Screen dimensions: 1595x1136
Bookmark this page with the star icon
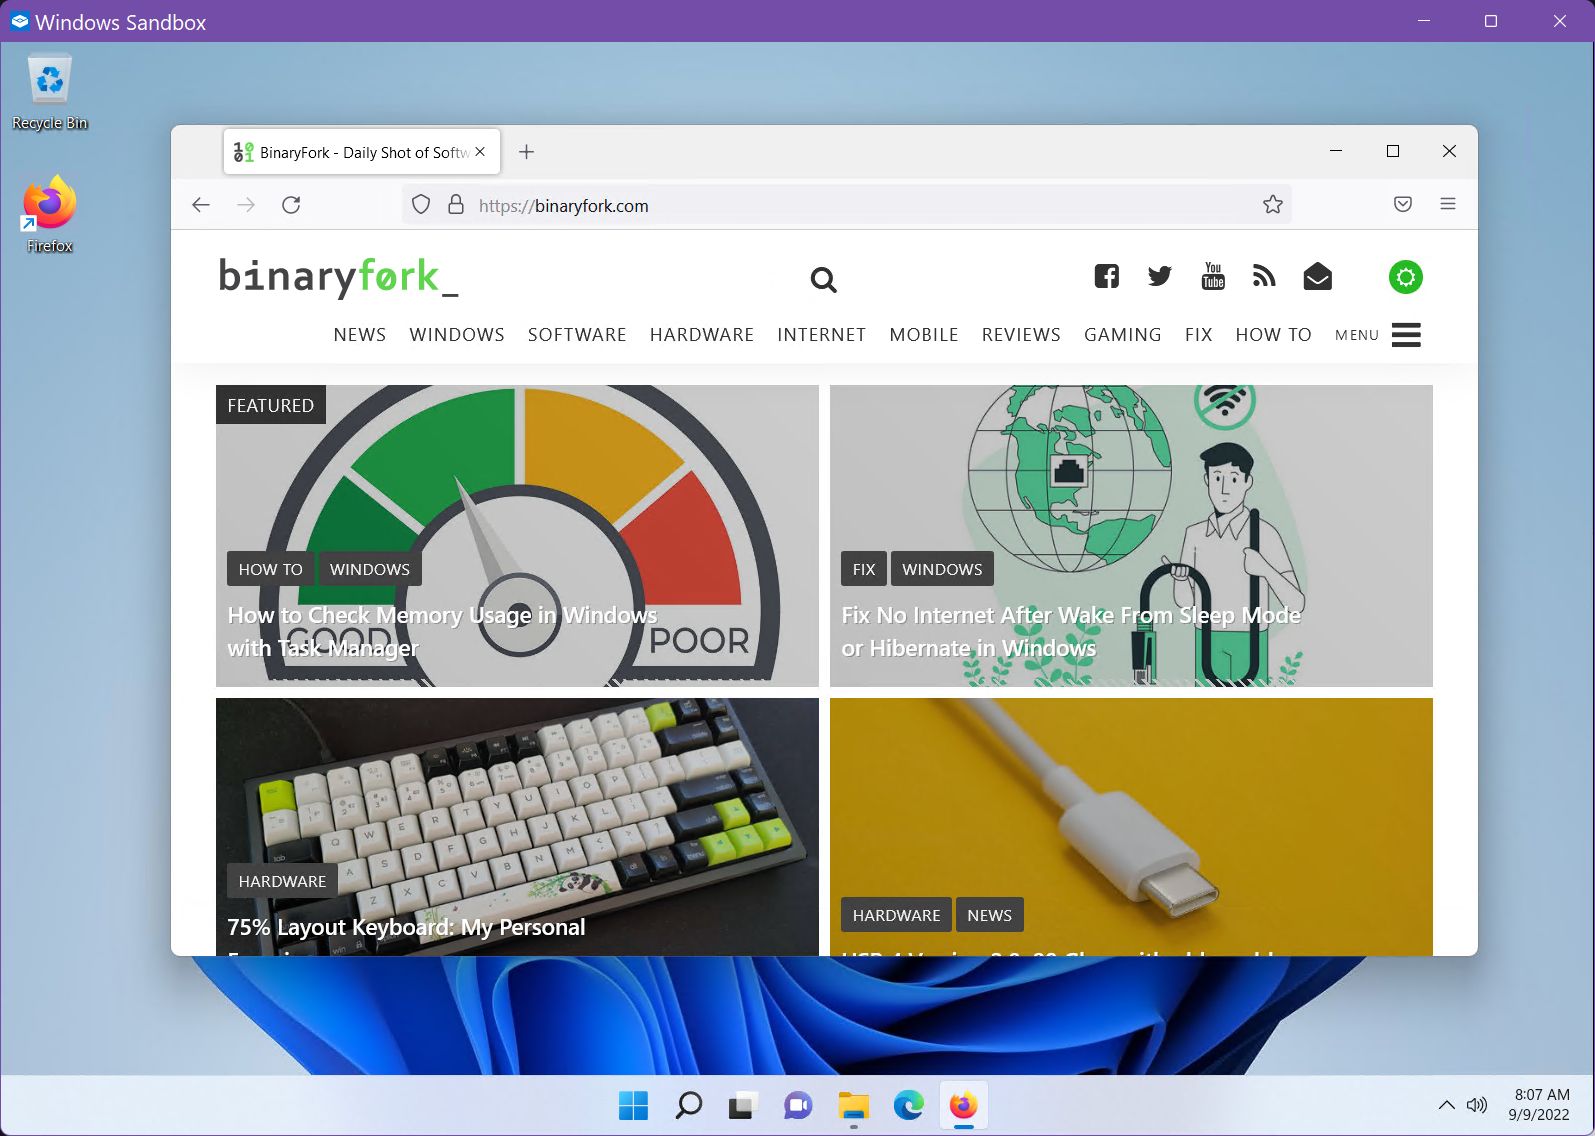click(1272, 205)
